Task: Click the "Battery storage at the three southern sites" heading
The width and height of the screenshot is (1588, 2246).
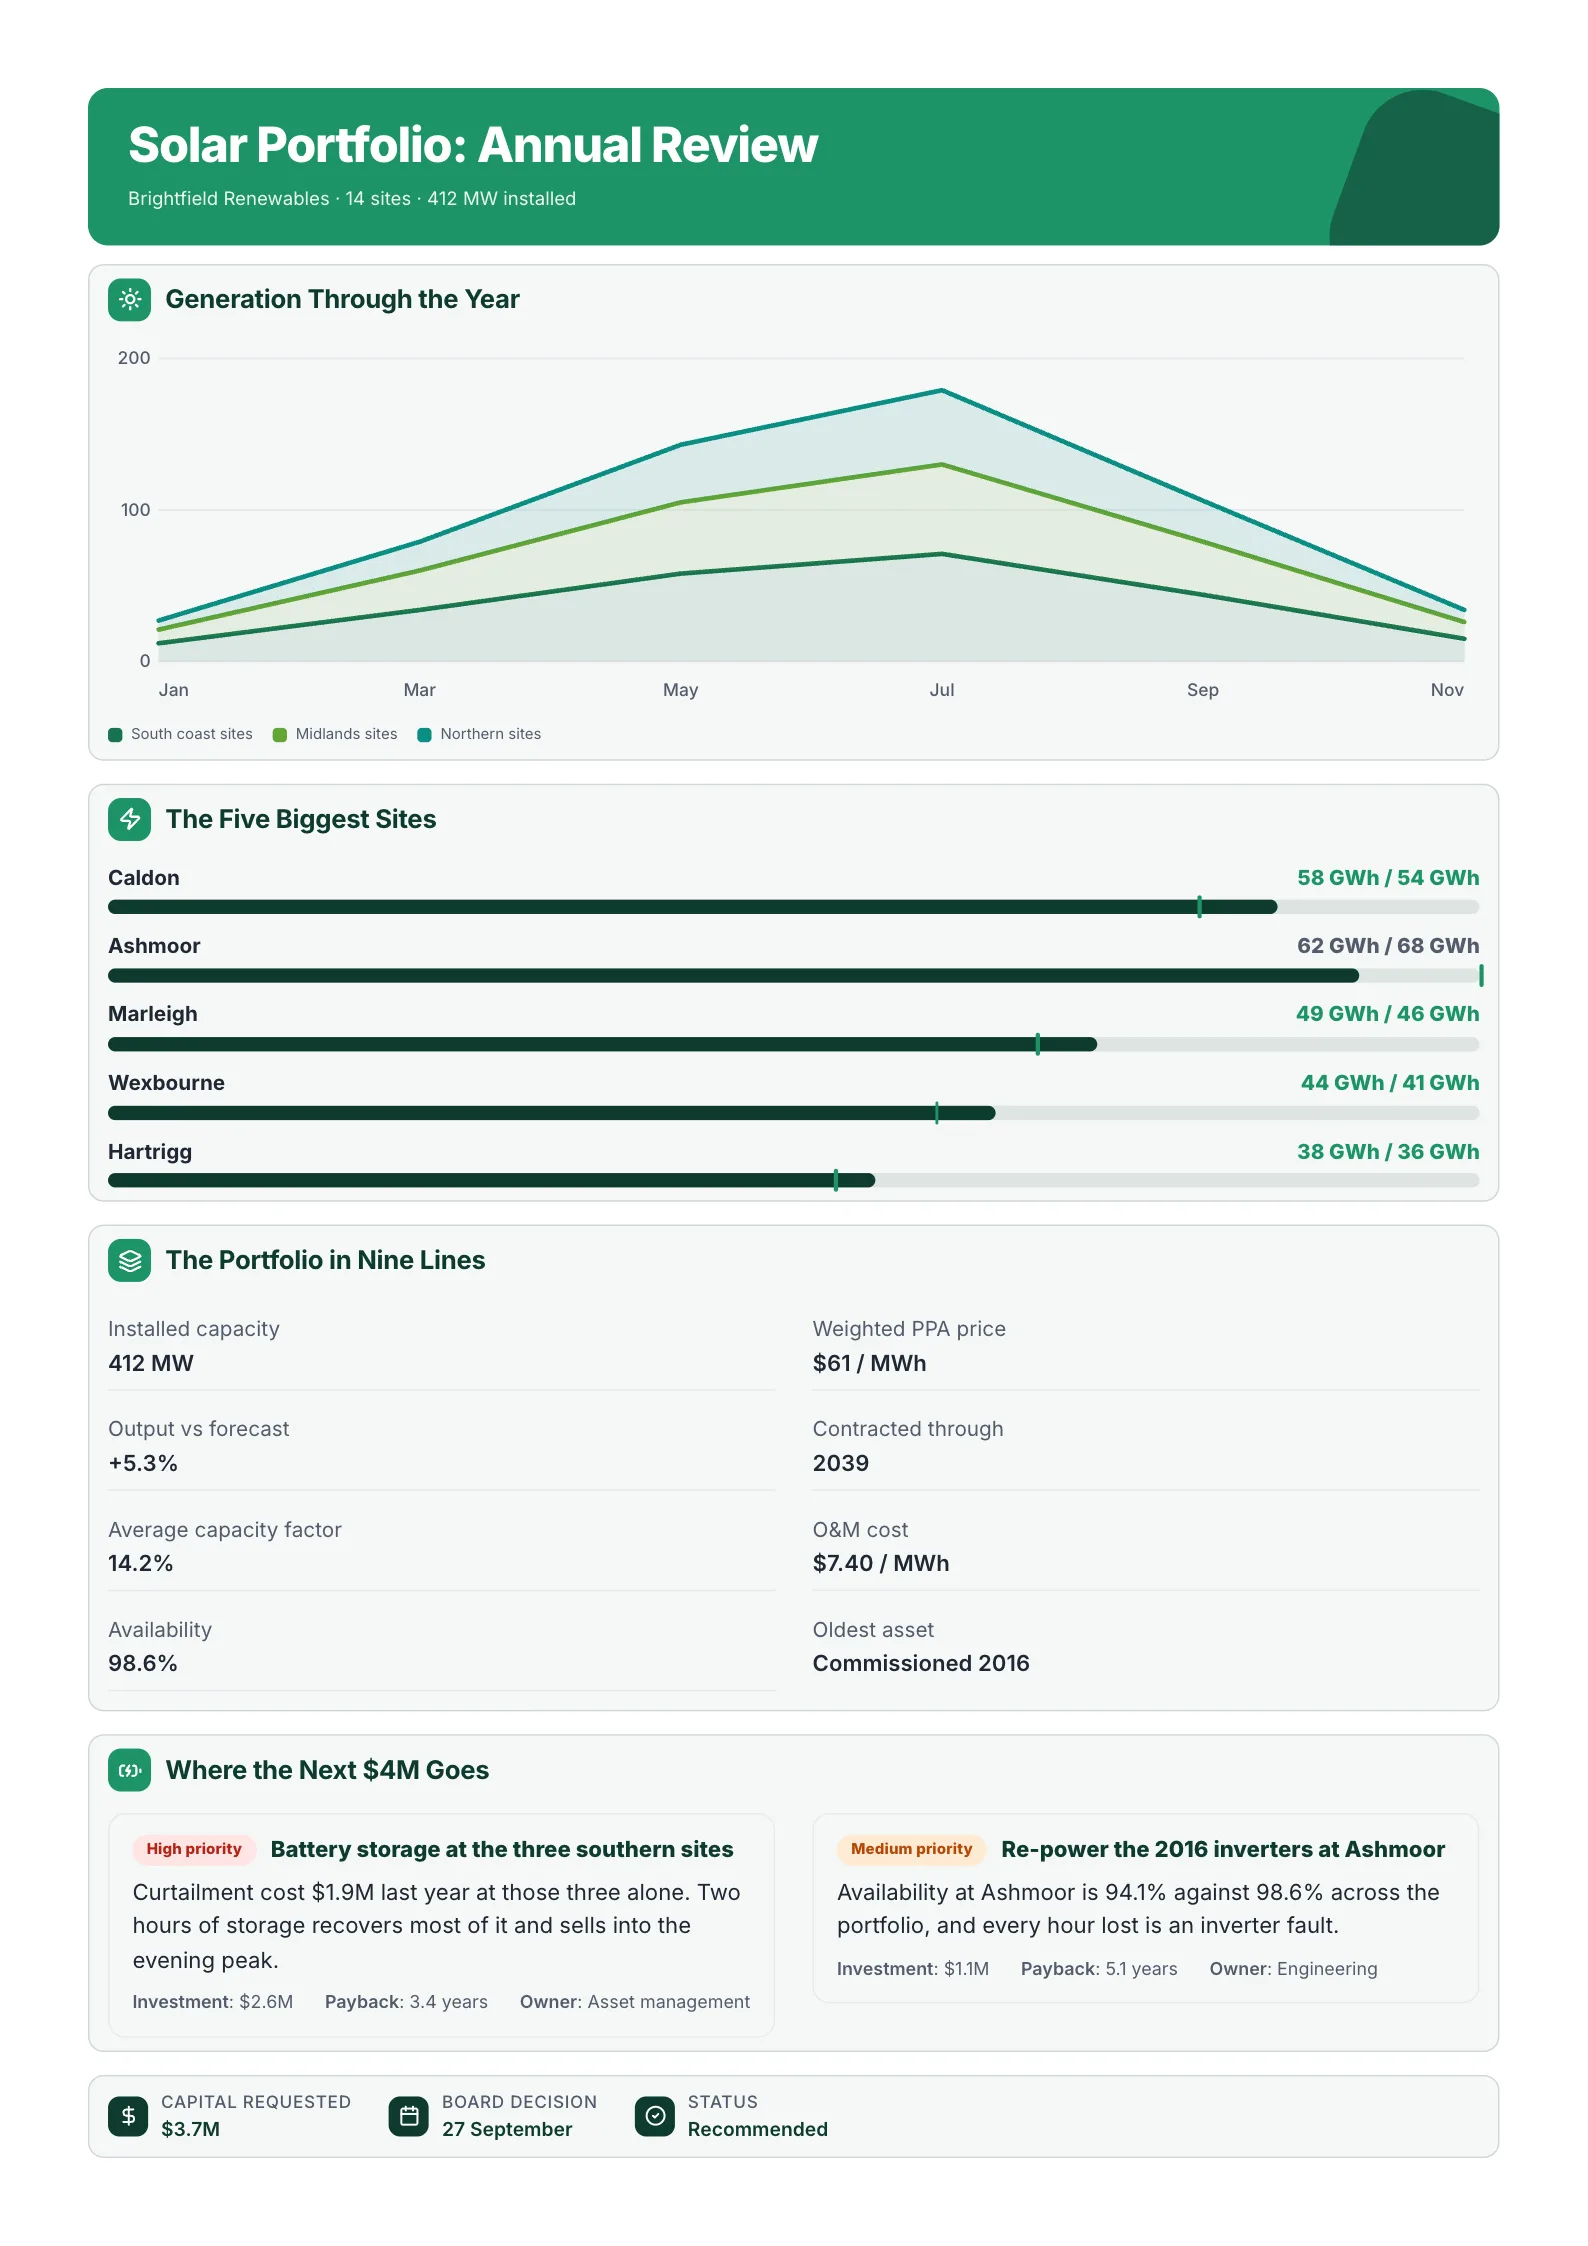Action: click(x=502, y=1849)
